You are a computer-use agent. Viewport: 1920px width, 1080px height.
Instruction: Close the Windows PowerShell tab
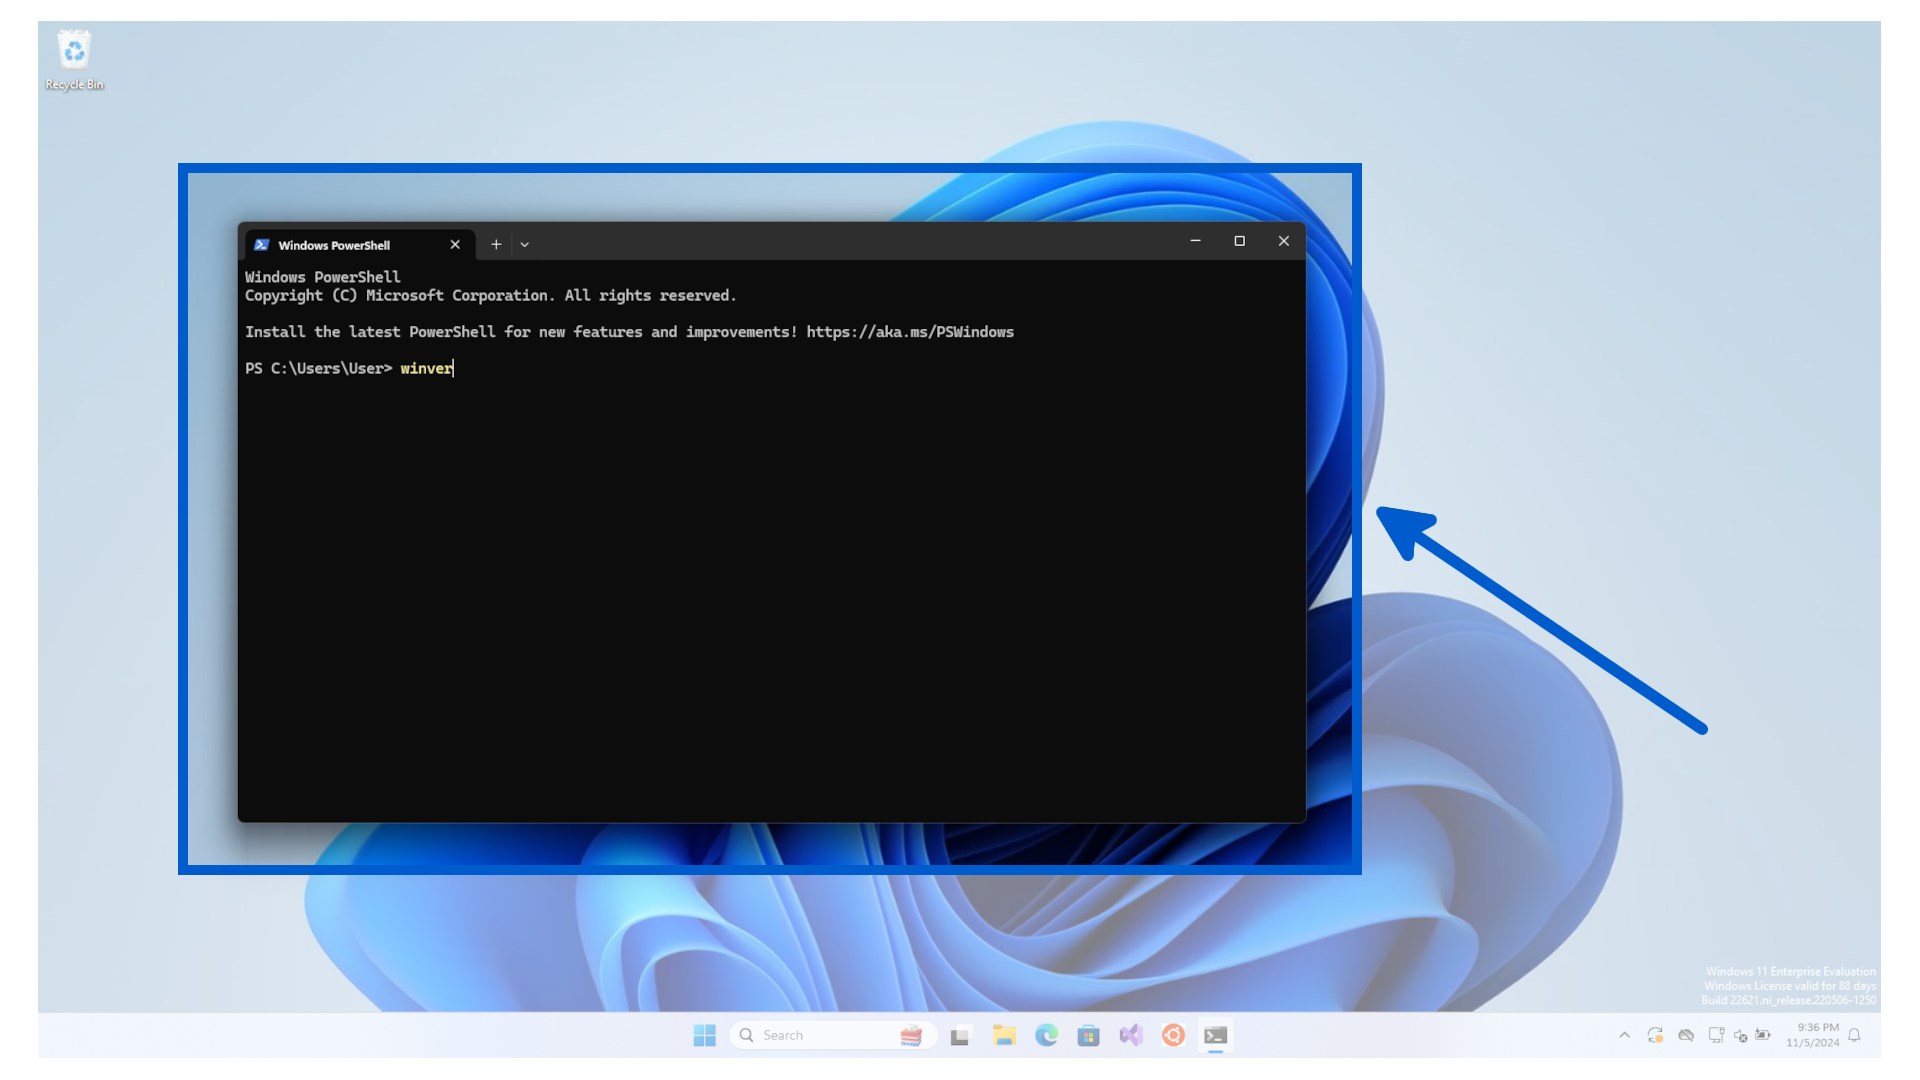coord(455,244)
